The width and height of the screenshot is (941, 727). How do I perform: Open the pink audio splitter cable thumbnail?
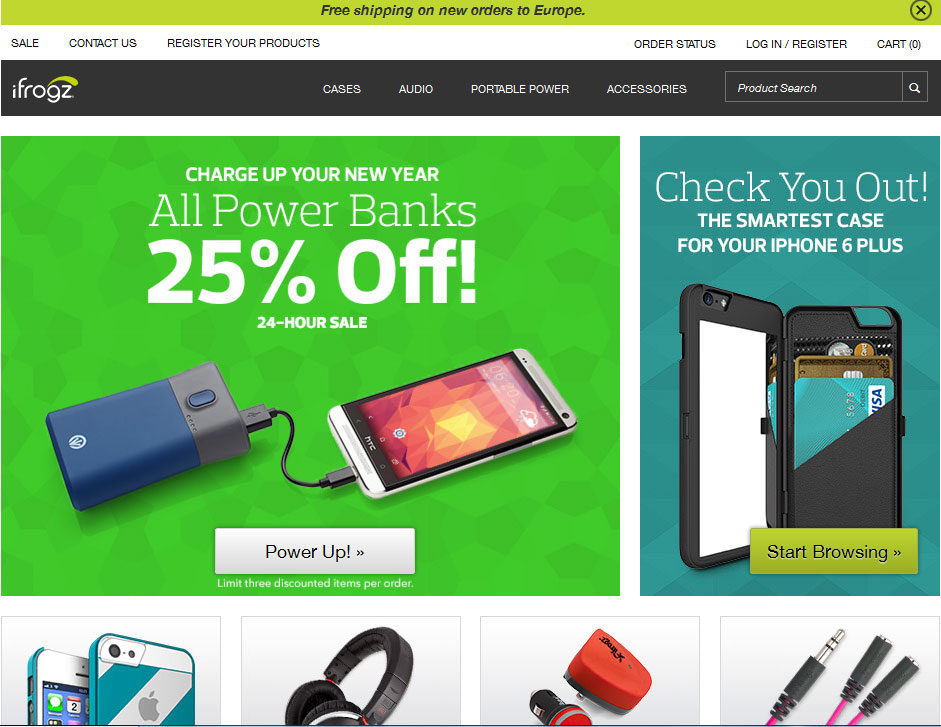point(830,671)
